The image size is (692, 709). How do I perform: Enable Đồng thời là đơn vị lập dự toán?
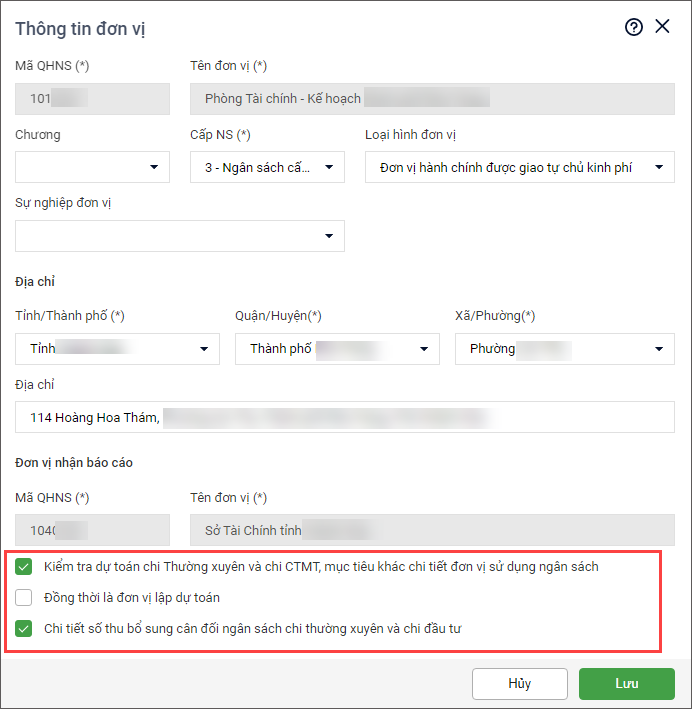point(24,598)
